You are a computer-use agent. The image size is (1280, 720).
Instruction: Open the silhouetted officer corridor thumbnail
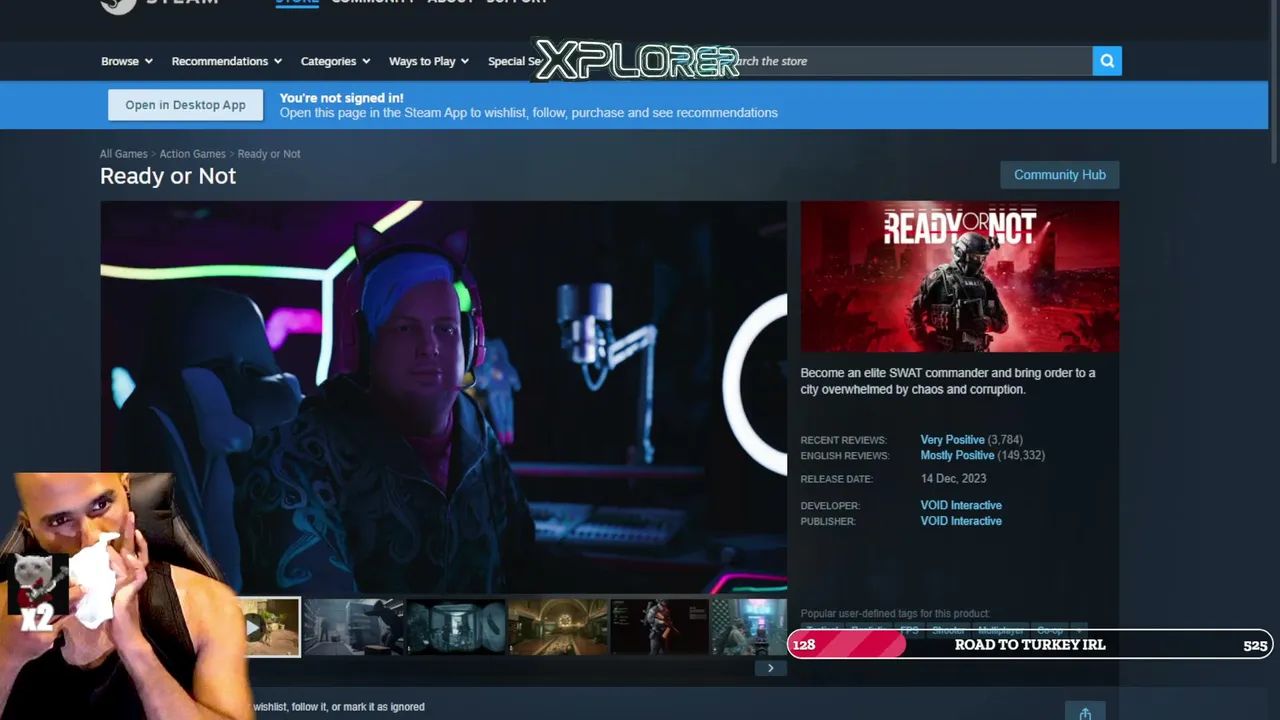tap(354, 627)
